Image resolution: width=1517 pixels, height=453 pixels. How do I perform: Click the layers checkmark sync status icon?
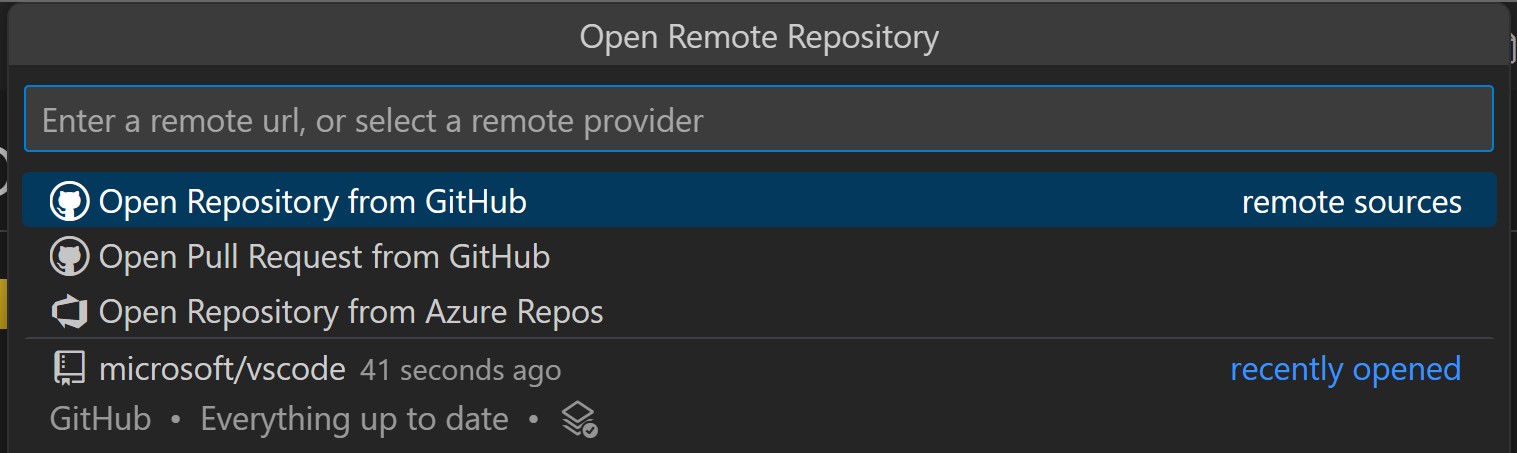pos(579,419)
